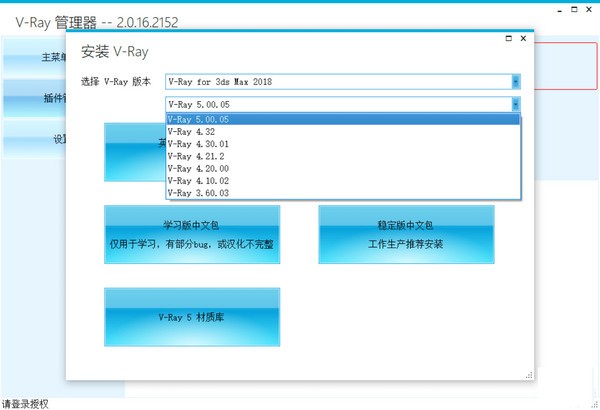Close the V-Ray 管理器 main window
600x410 pixels.
589,9
